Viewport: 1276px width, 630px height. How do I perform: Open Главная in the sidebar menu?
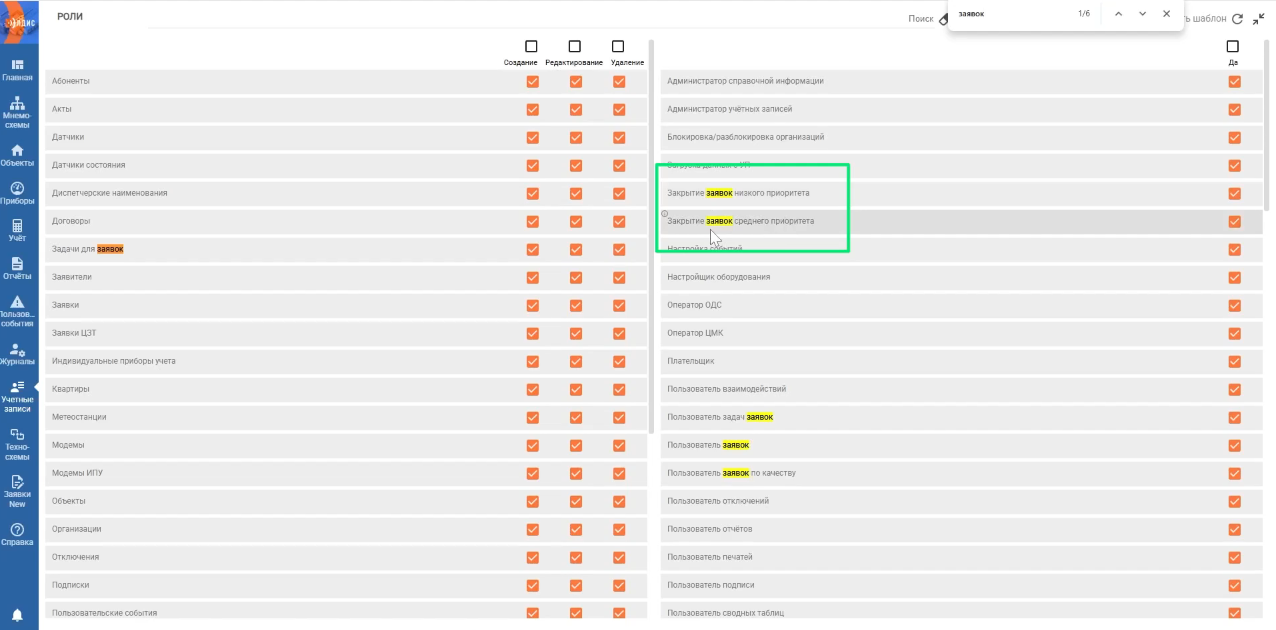[17, 70]
